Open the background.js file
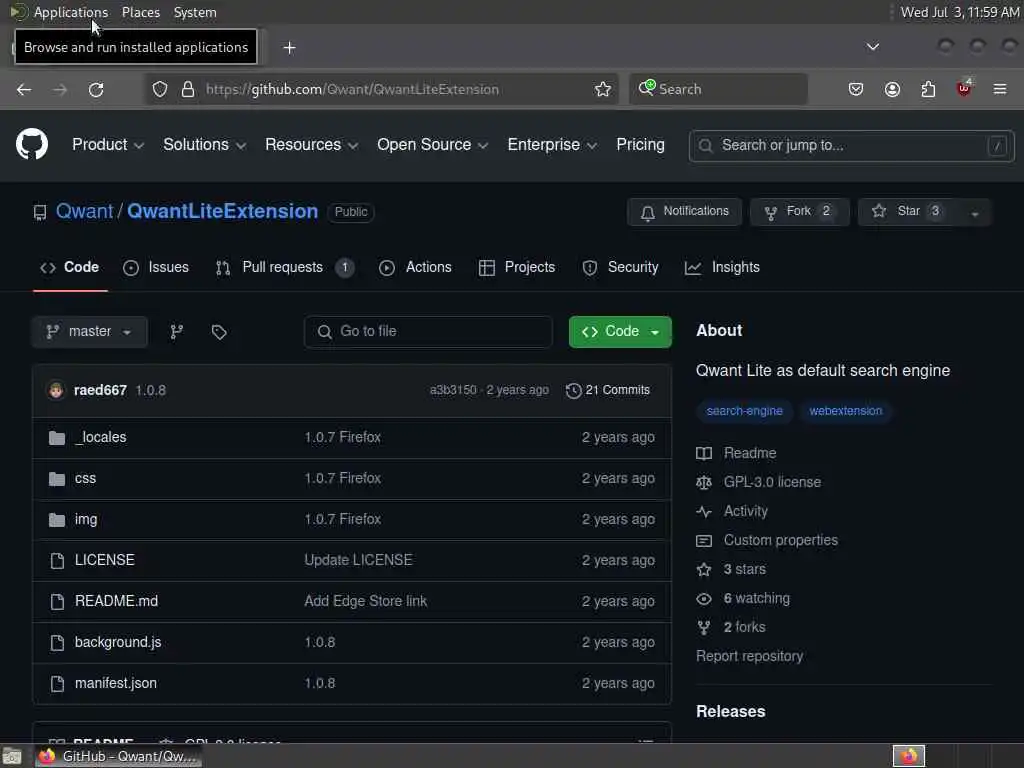The height and width of the screenshot is (768, 1024). (x=118, y=642)
